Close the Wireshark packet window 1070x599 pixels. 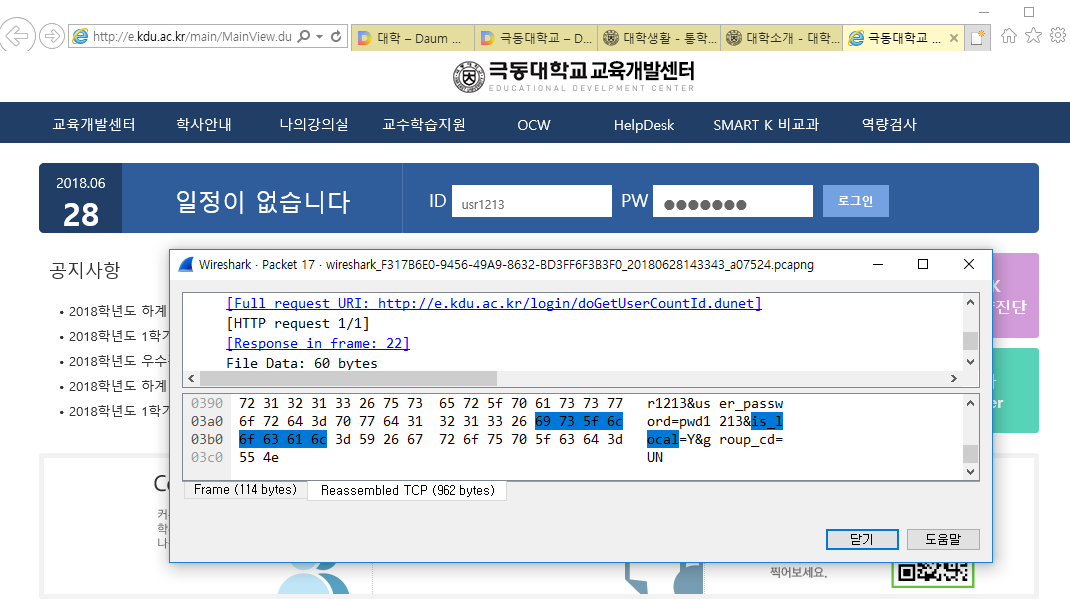click(x=969, y=264)
